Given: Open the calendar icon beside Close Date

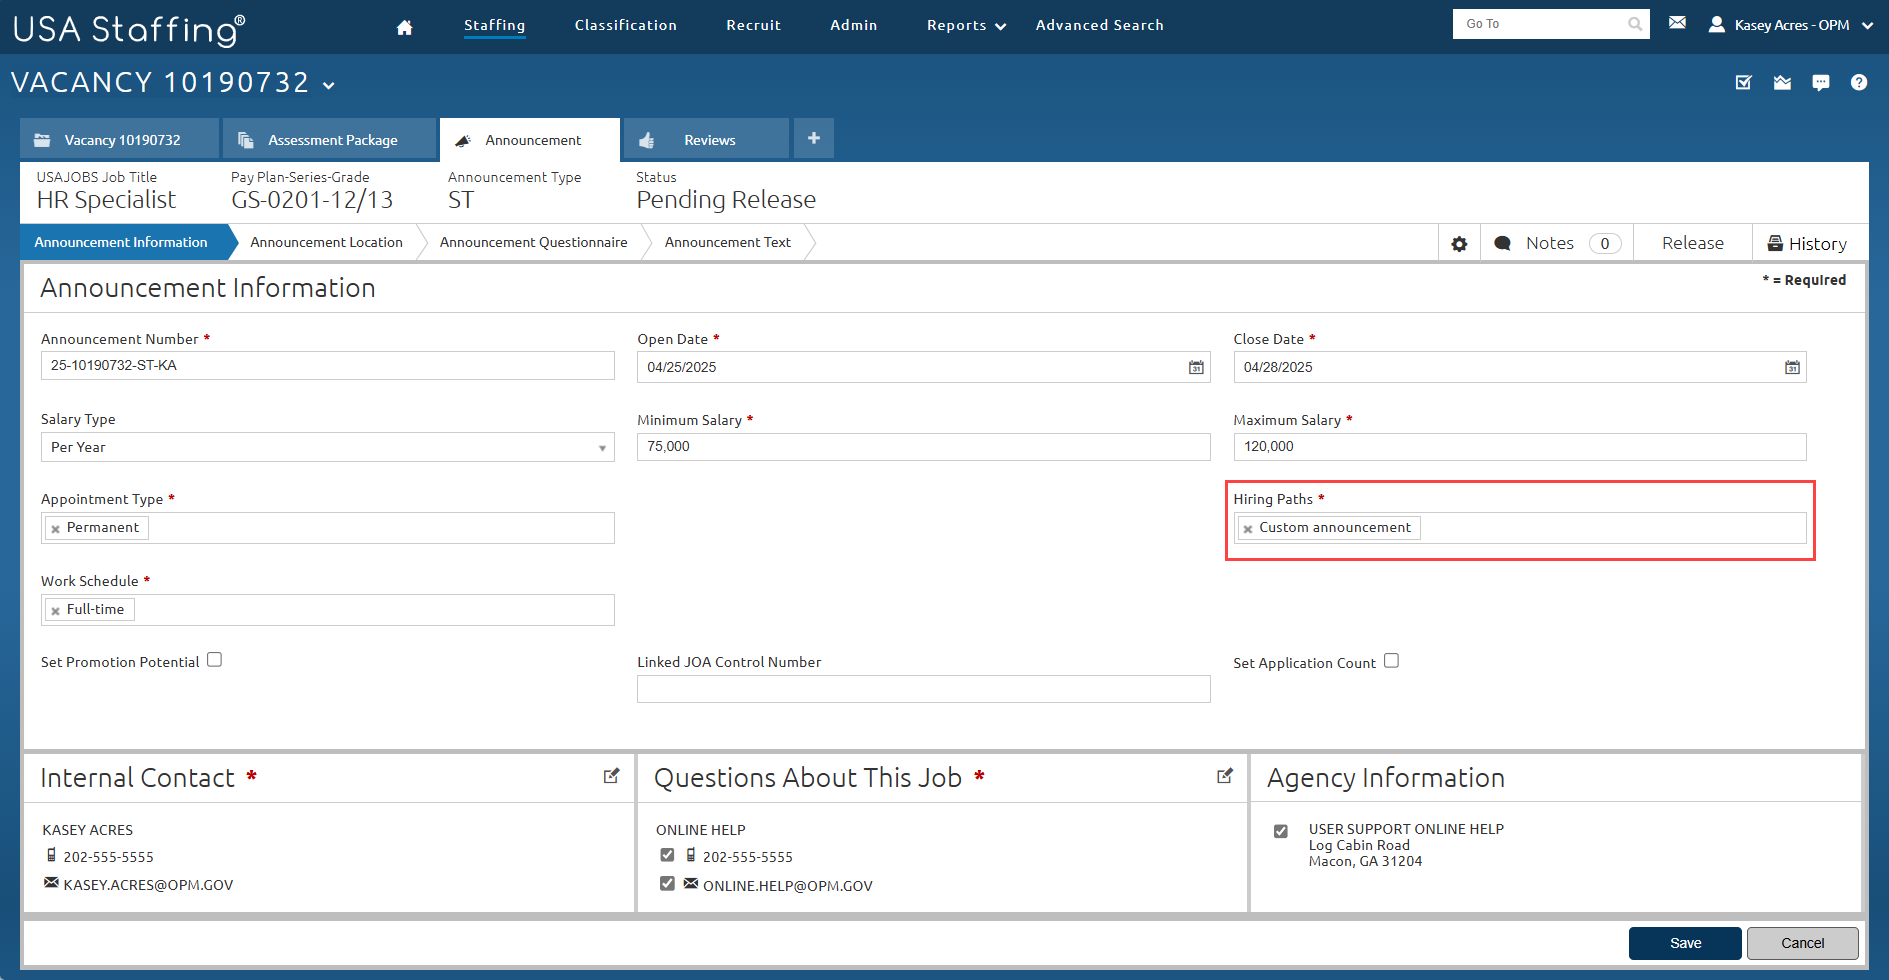Looking at the screenshot, I should click(x=1791, y=367).
